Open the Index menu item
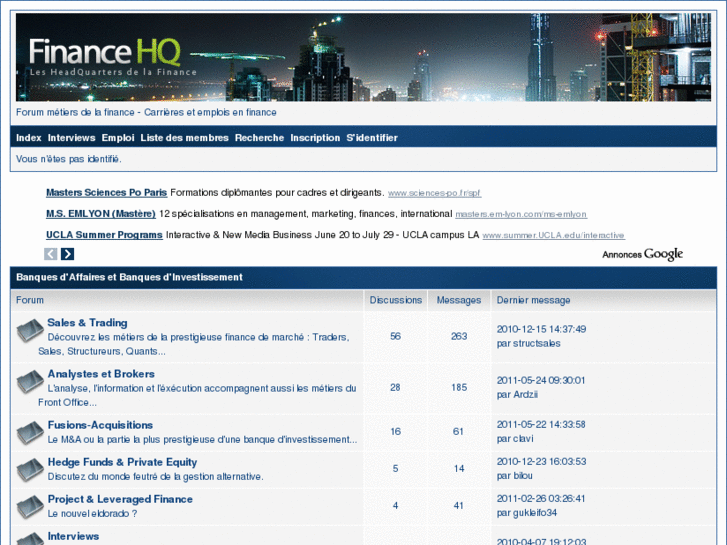Viewport: 727px width, 545px height. pos(29,138)
